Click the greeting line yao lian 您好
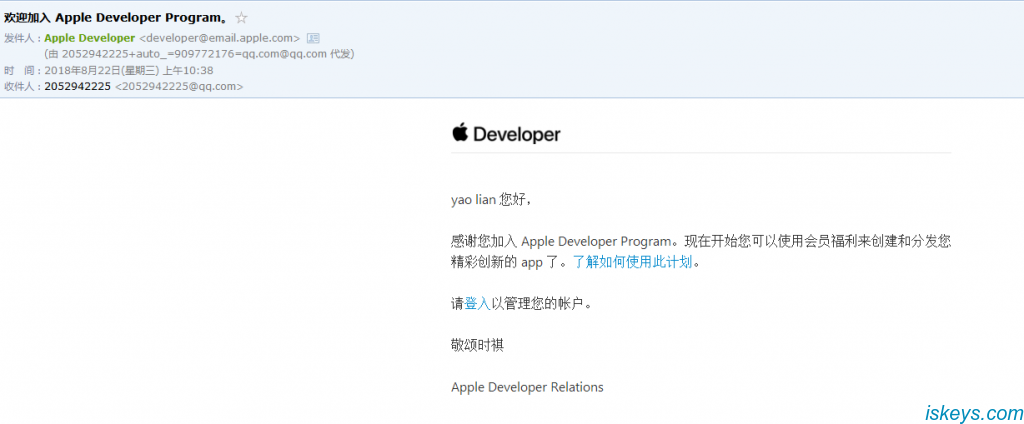 coord(491,199)
